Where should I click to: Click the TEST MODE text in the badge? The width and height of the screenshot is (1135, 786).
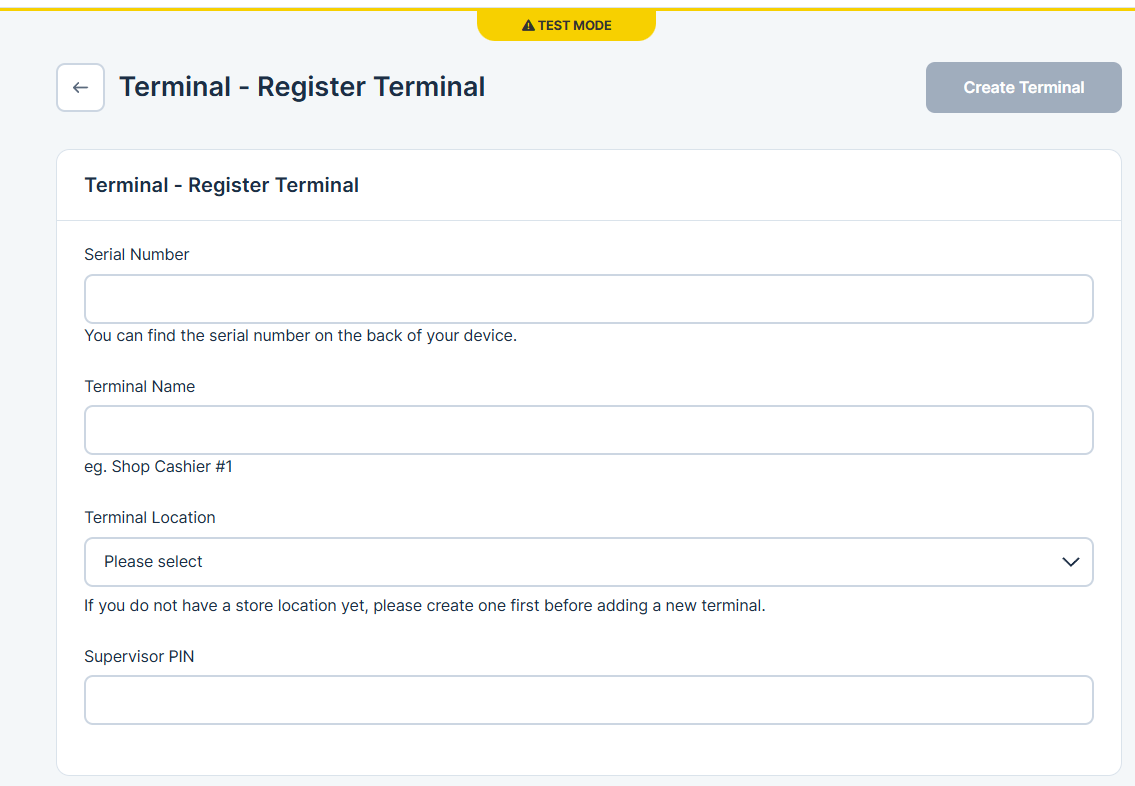(575, 26)
